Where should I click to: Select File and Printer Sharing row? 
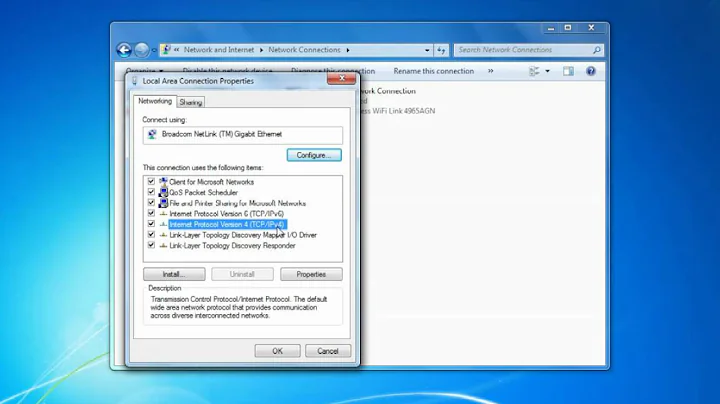(x=237, y=203)
